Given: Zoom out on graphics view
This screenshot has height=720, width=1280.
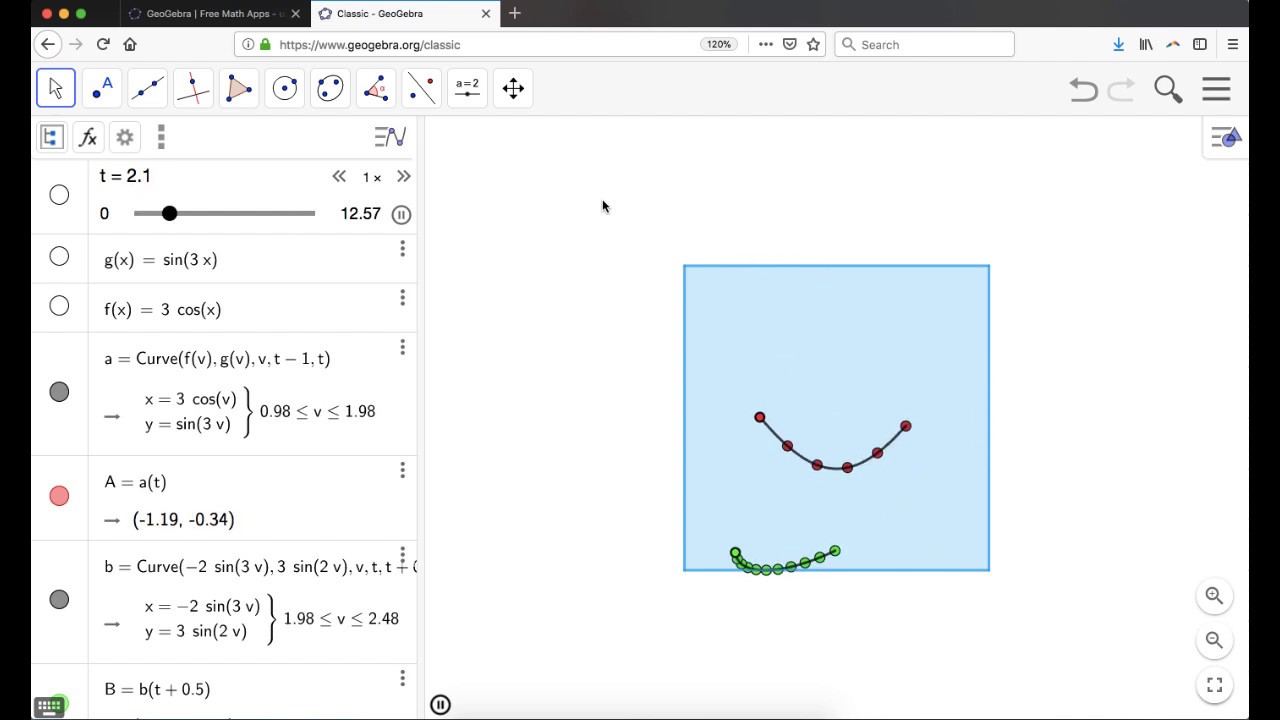Looking at the screenshot, I should coord(1214,640).
